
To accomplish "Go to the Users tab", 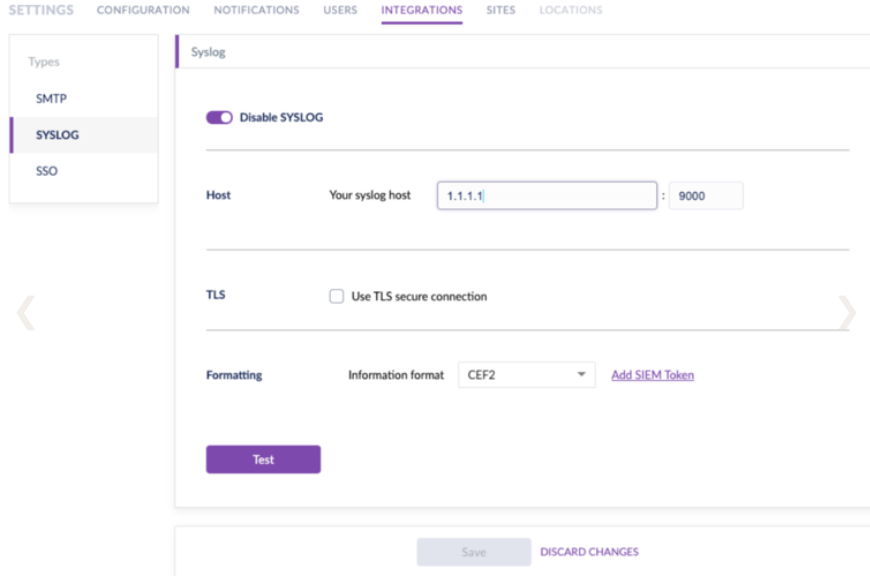I will 340,10.
